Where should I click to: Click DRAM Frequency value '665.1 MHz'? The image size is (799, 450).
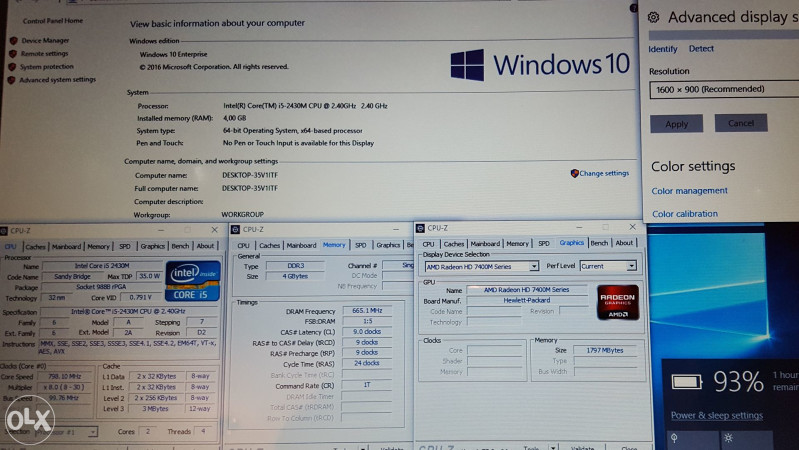pos(367,310)
